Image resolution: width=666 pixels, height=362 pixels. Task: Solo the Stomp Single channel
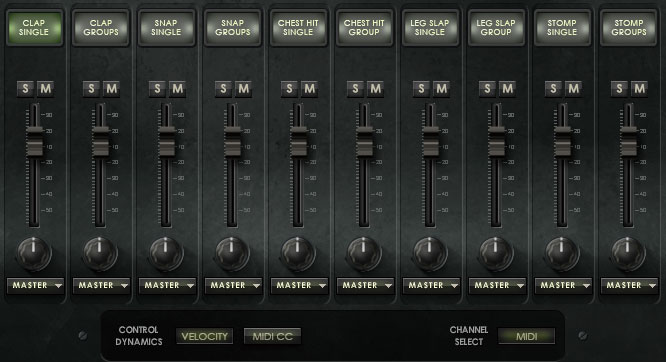coord(553,89)
